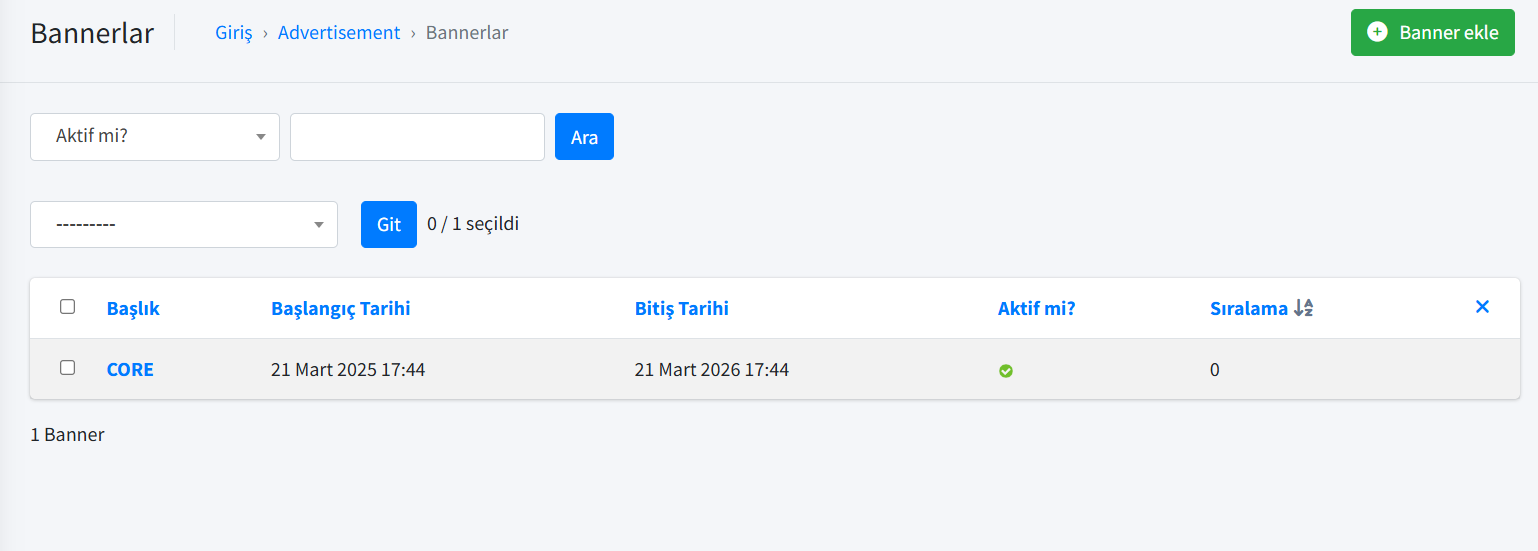Open the CORE banner entry

pyautogui.click(x=130, y=369)
